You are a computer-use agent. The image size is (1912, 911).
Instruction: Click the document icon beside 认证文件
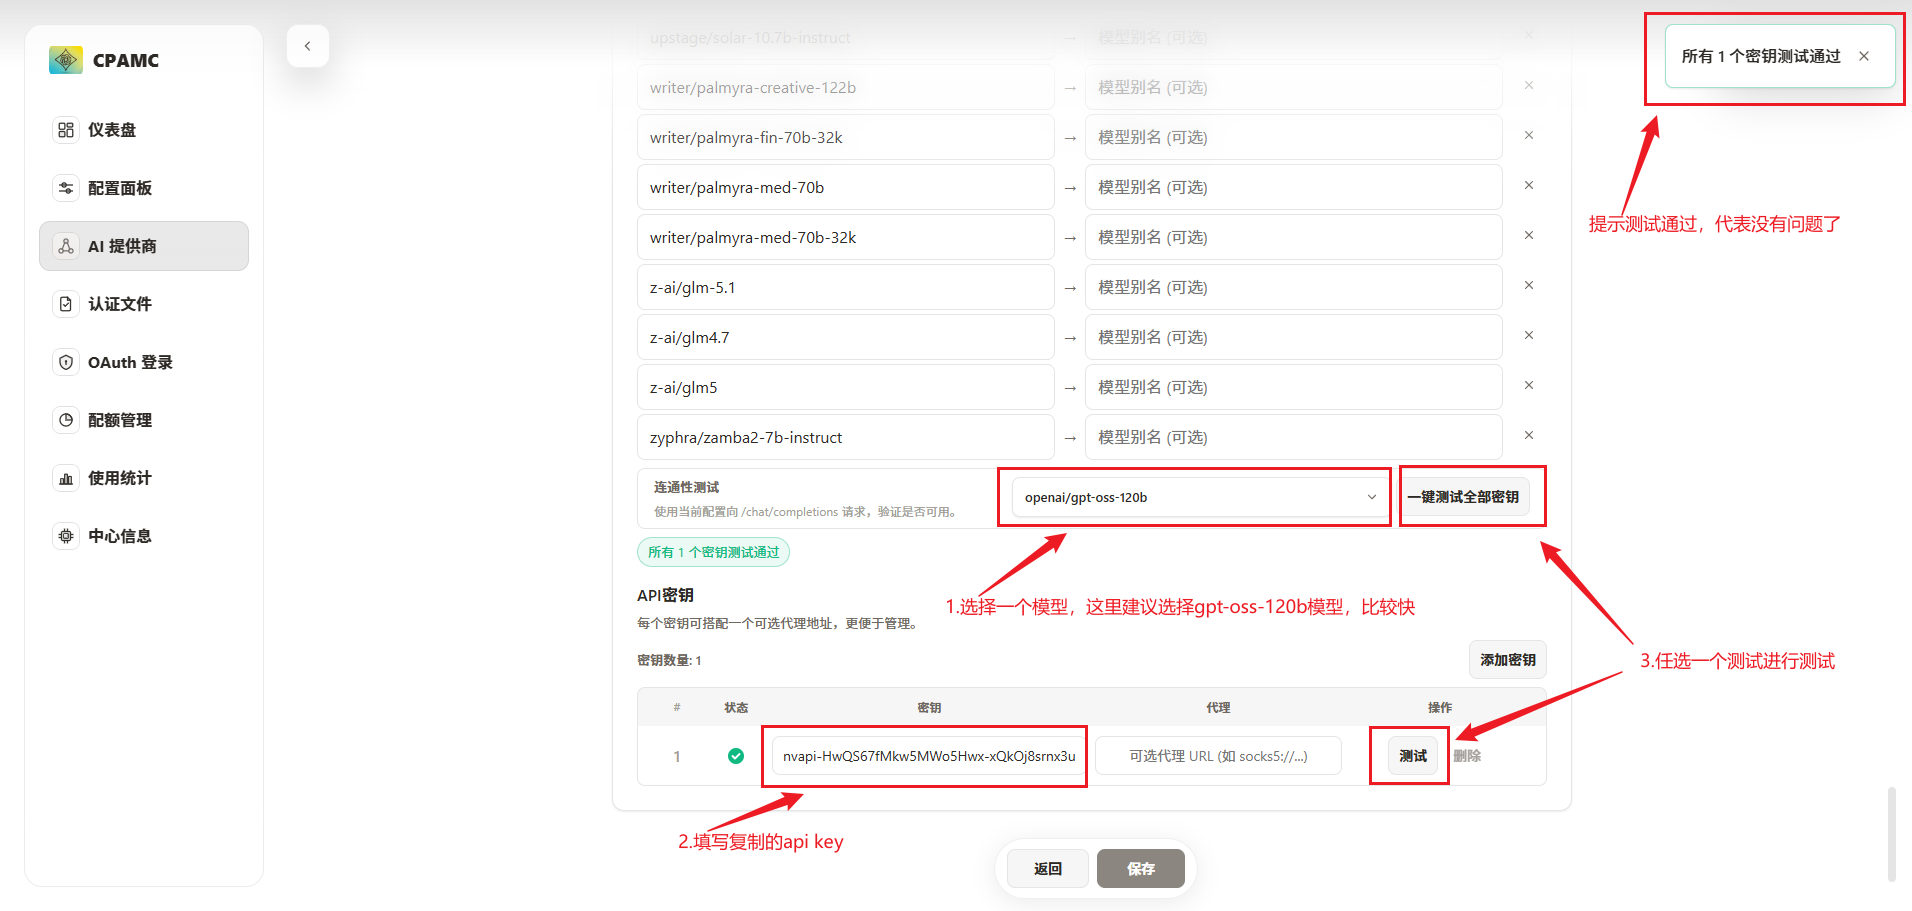(66, 304)
